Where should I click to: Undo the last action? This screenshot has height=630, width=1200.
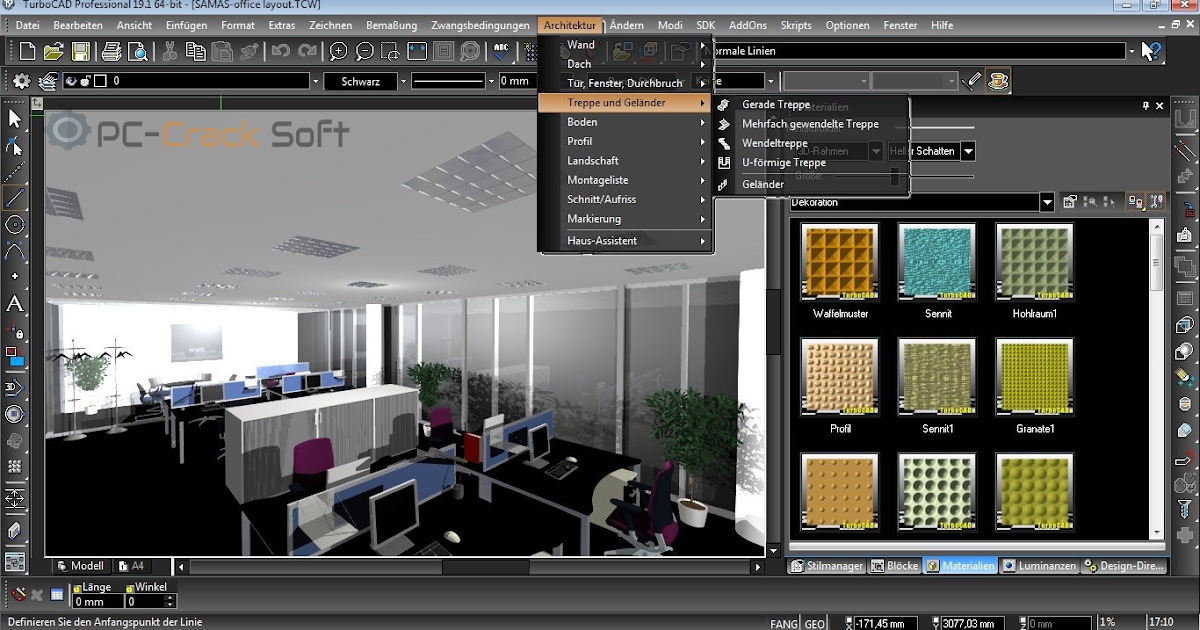tap(281, 51)
